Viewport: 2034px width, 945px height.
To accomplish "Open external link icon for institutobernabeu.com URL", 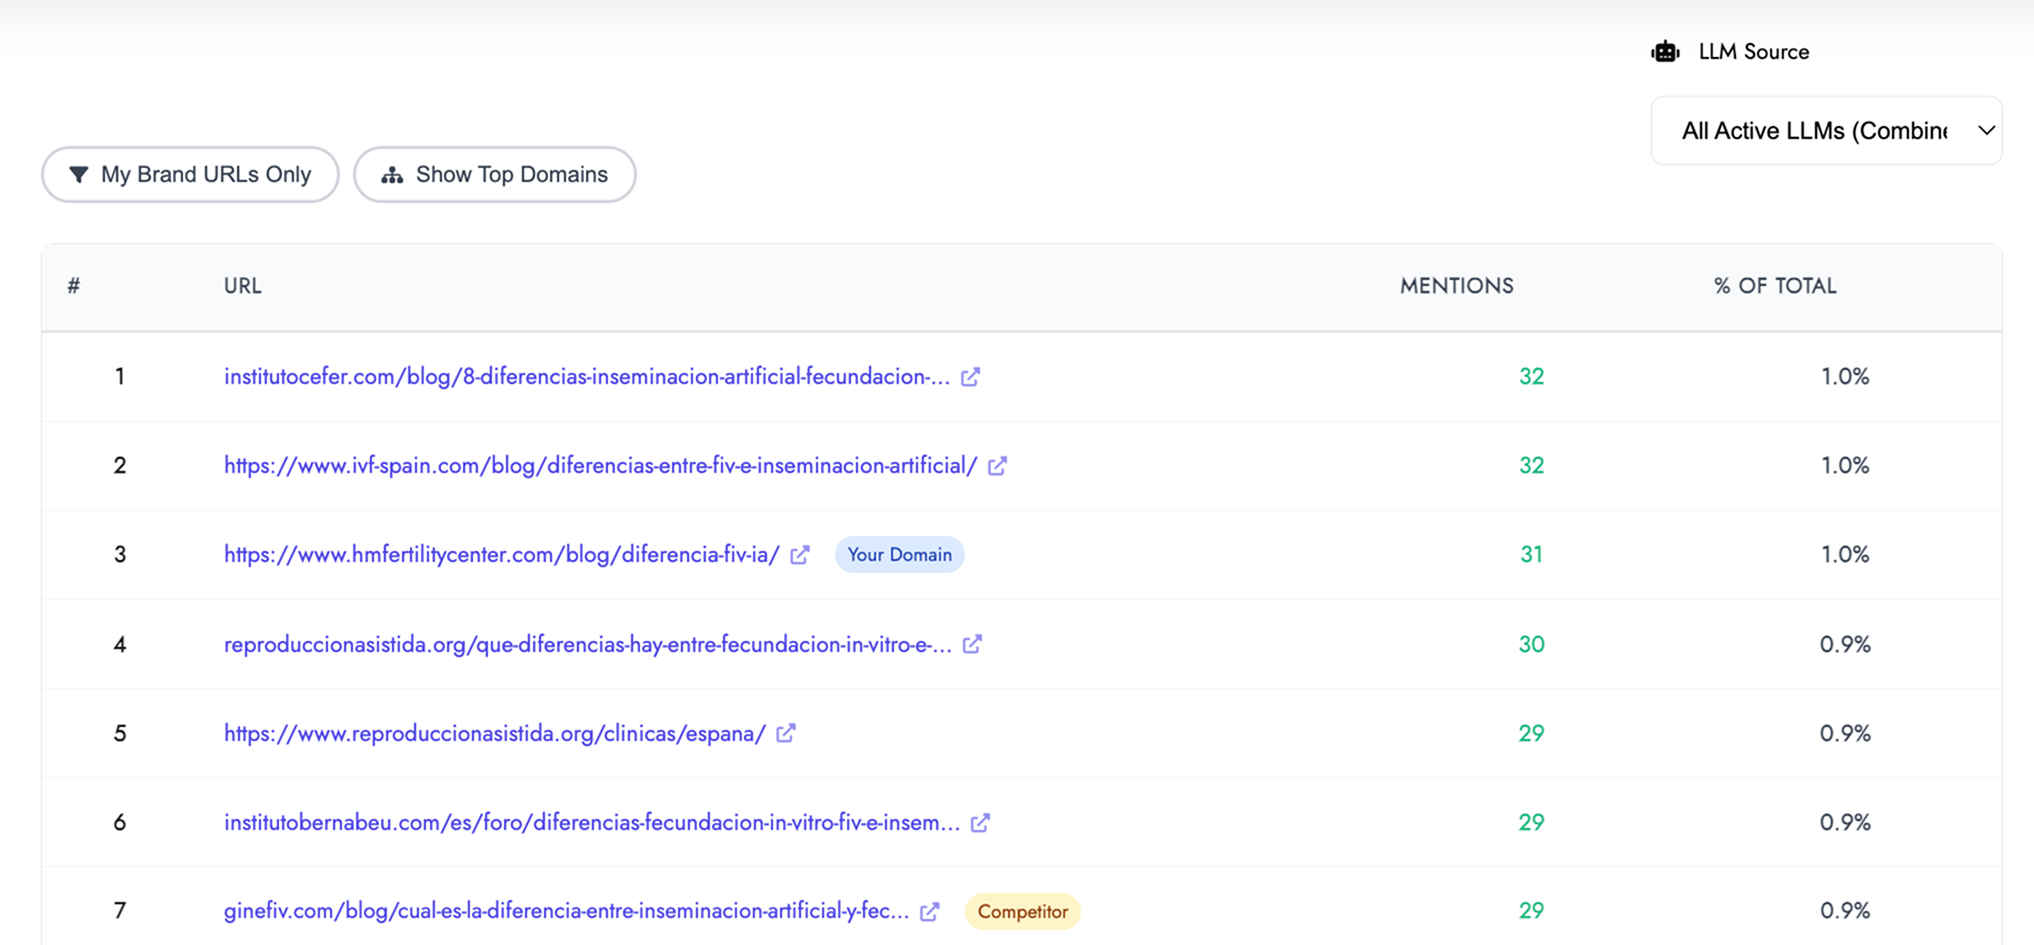I will (x=980, y=822).
